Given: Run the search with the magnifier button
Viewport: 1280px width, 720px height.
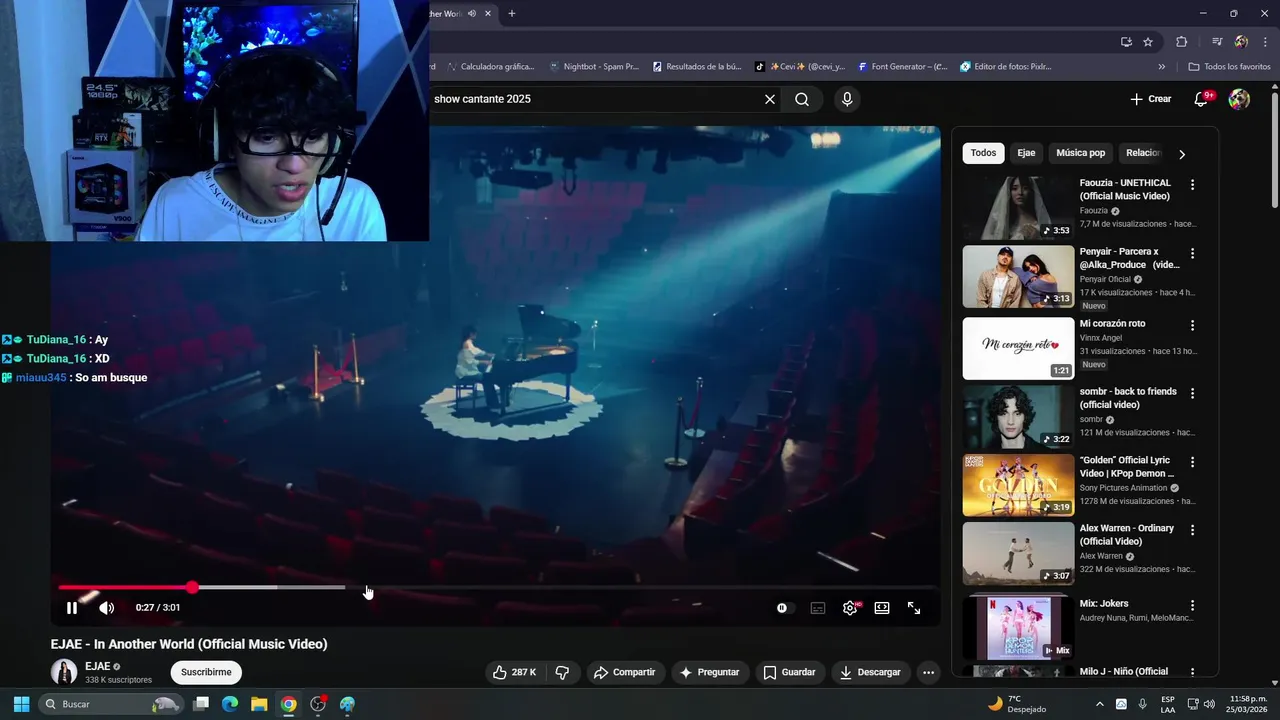Looking at the screenshot, I should (x=802, y=99).
